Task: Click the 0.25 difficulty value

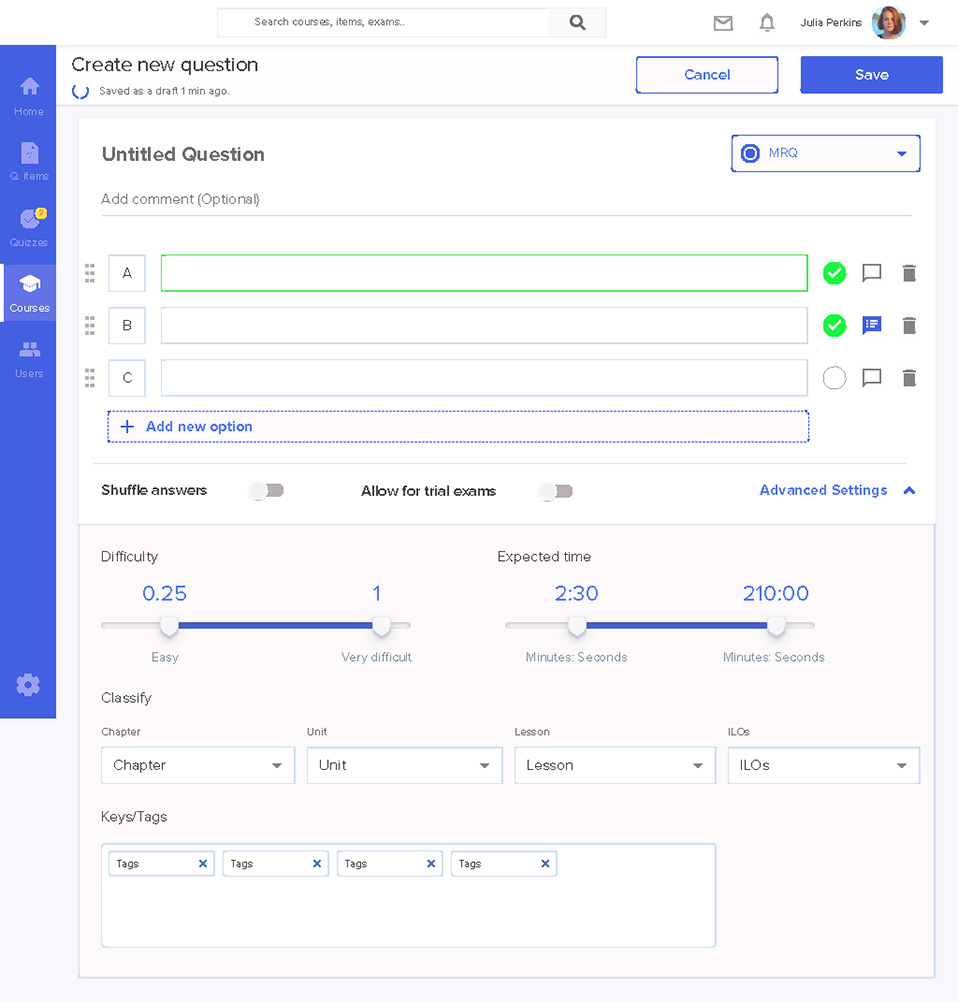Action: point(164,594)
